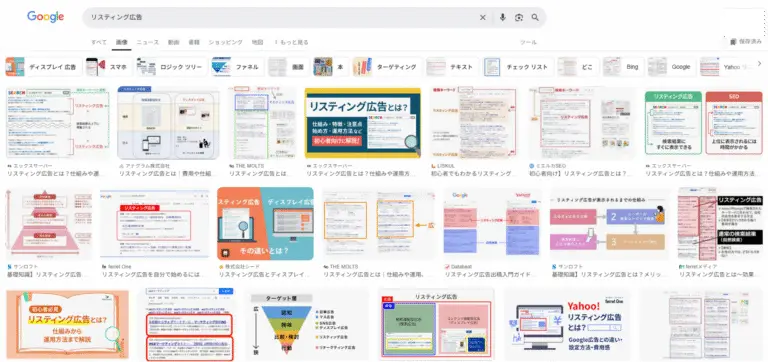Open THE MOLTS 仕組みや運用 result link
Viewport: 768px width, 362px height.
(379, 270)
